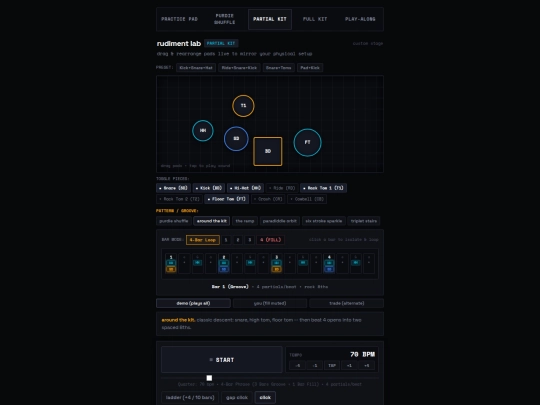540x405 pixels.
Task: Click the PARTIAL KIT badge next to rudiment lab
Action: [x=221, y=43]
